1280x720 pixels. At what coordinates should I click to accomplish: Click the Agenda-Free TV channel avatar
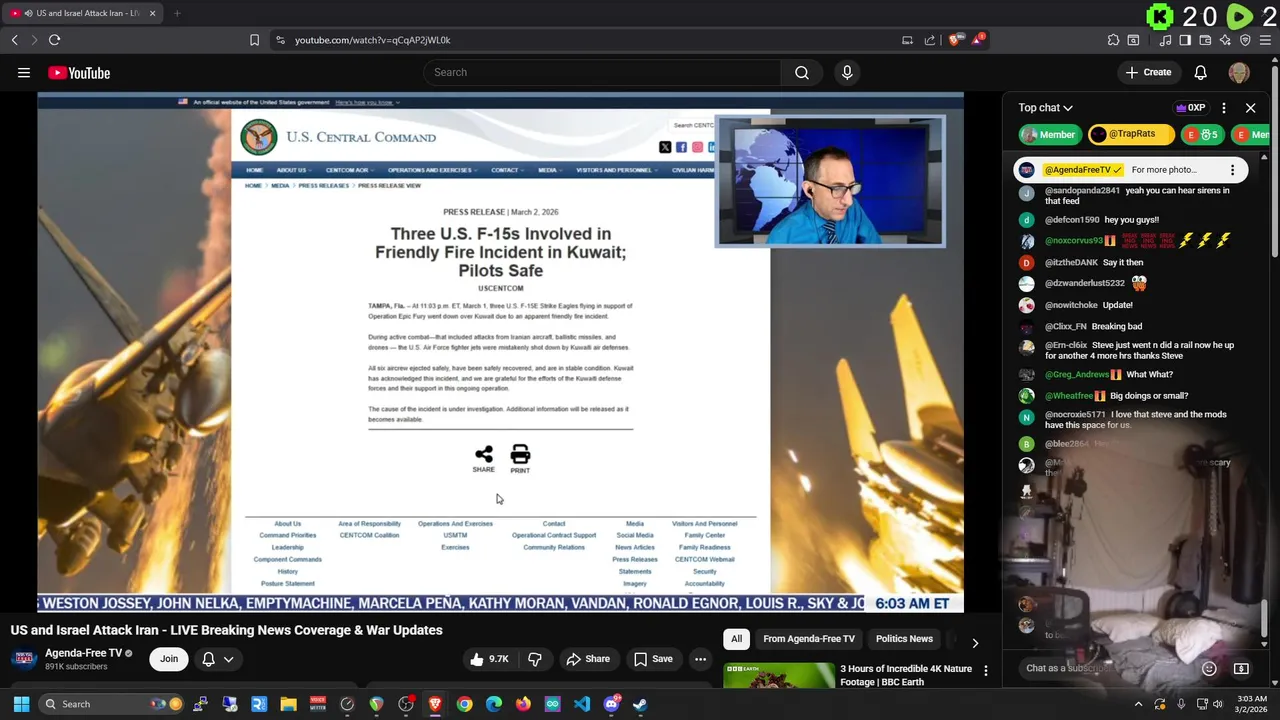pyautogui.click(x=25, y=659)
